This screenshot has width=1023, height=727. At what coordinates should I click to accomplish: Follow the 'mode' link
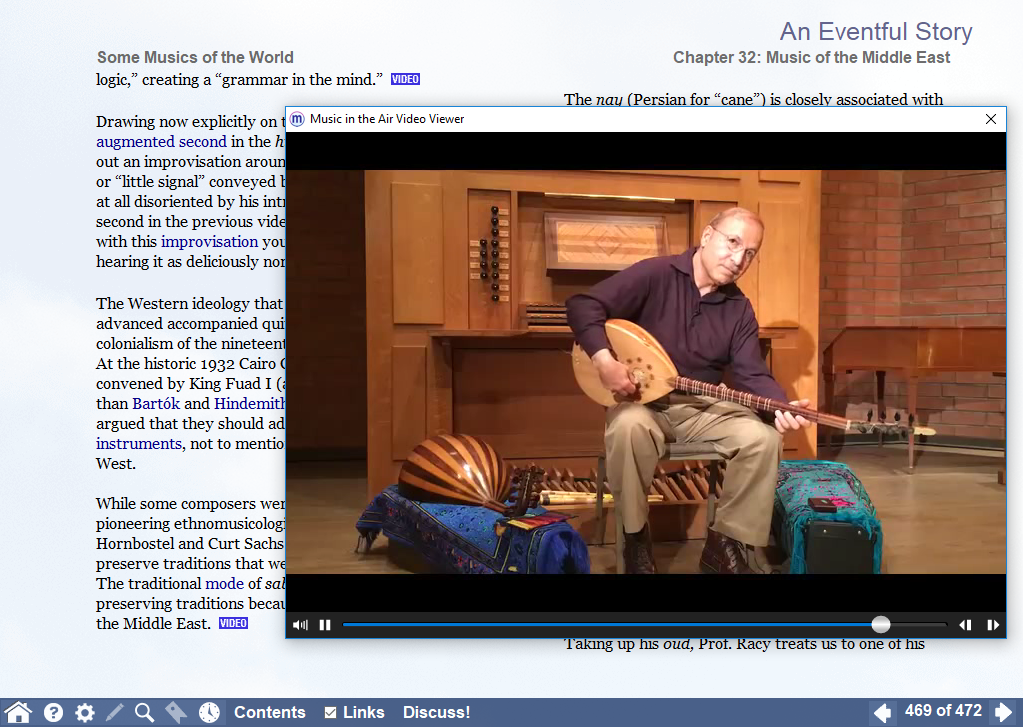(x=224, y=583)
